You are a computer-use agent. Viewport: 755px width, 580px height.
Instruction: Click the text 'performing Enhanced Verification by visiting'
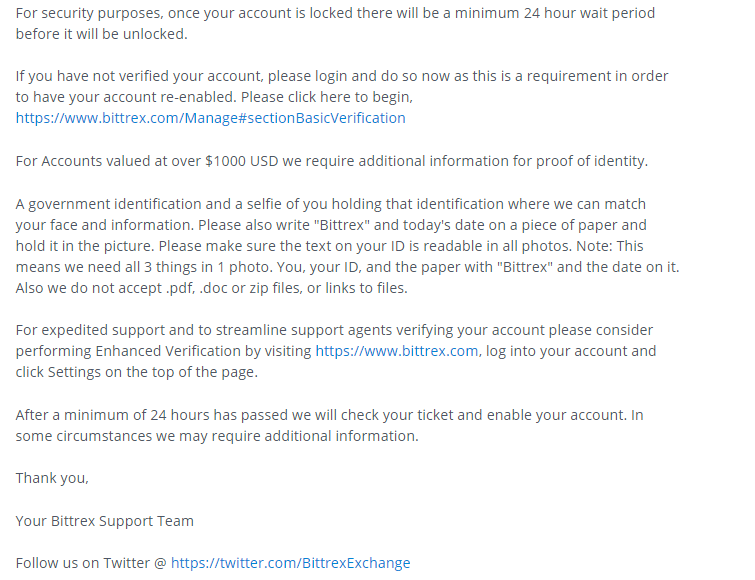click(163, 351)
